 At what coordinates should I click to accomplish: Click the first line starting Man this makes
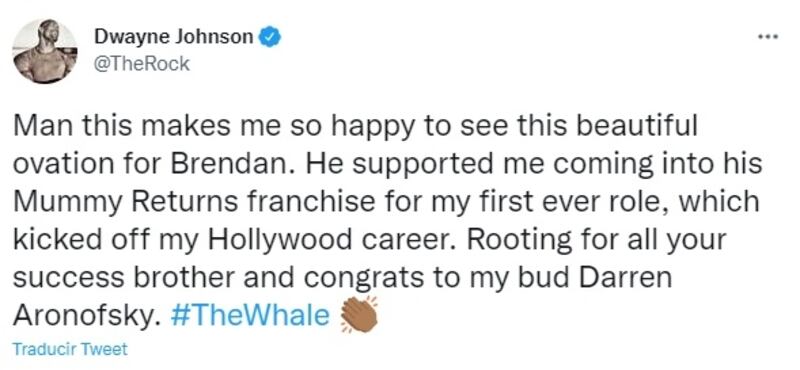(355, 127)
